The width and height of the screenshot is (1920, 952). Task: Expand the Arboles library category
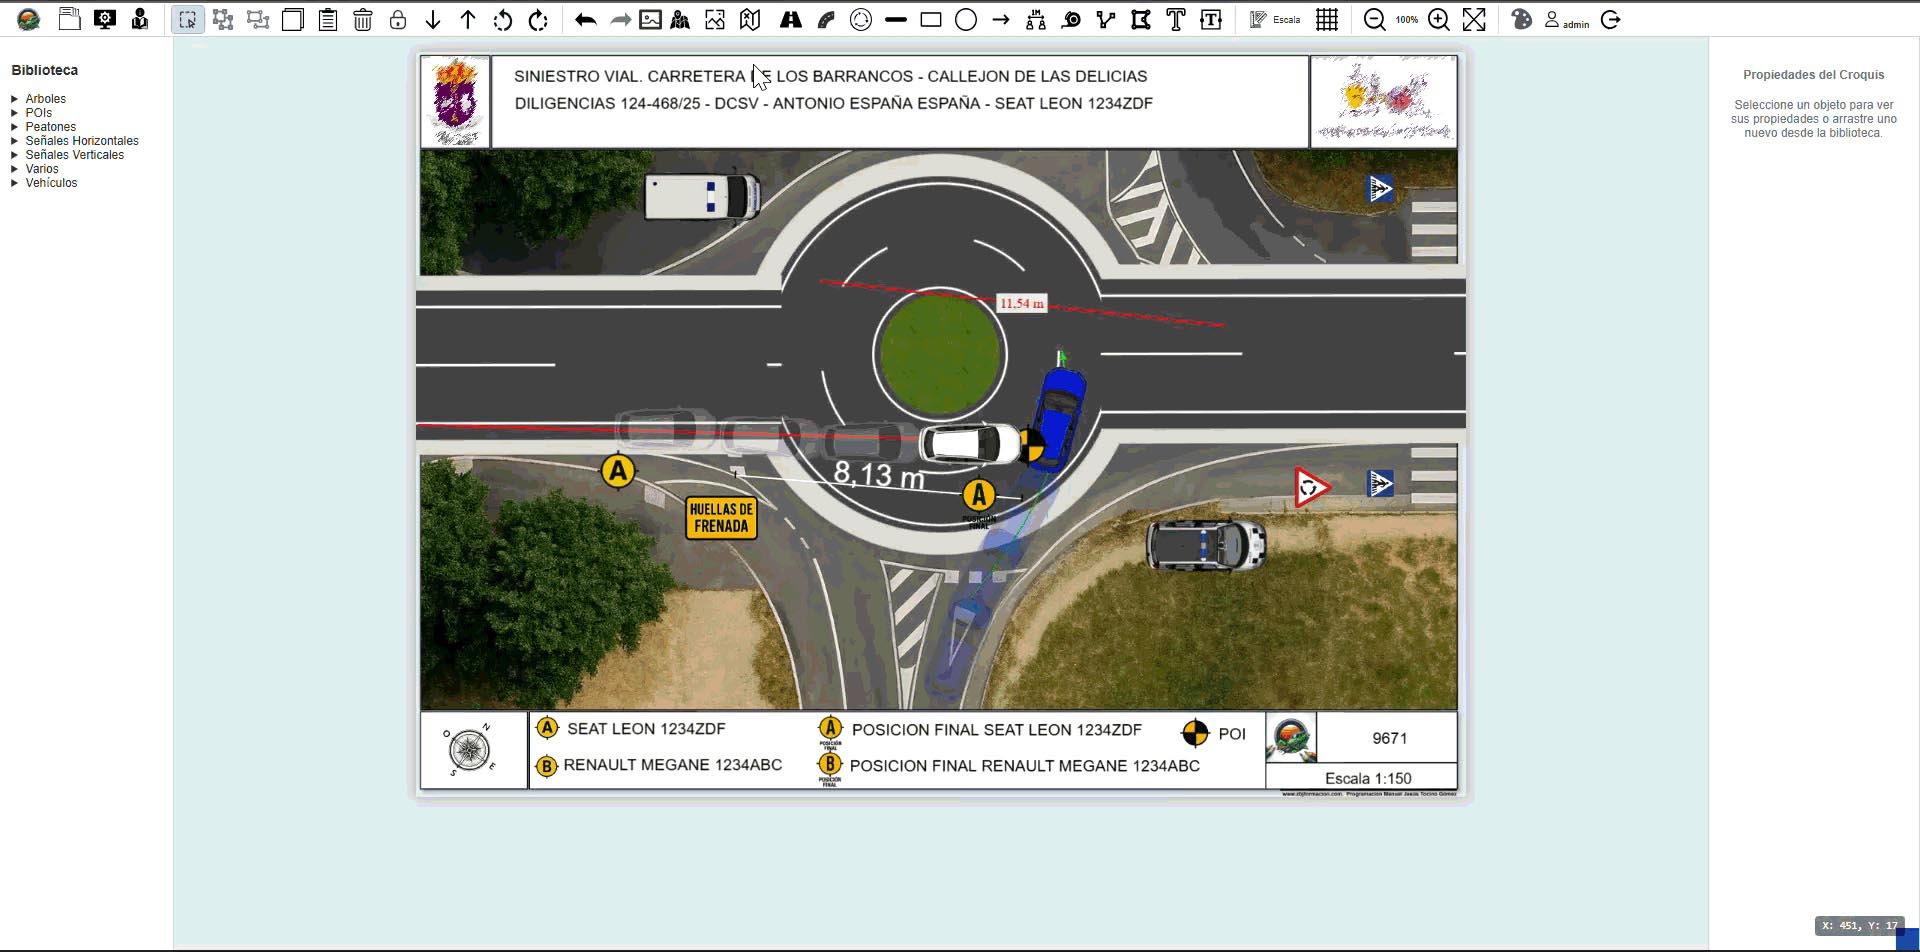[45, 99]
